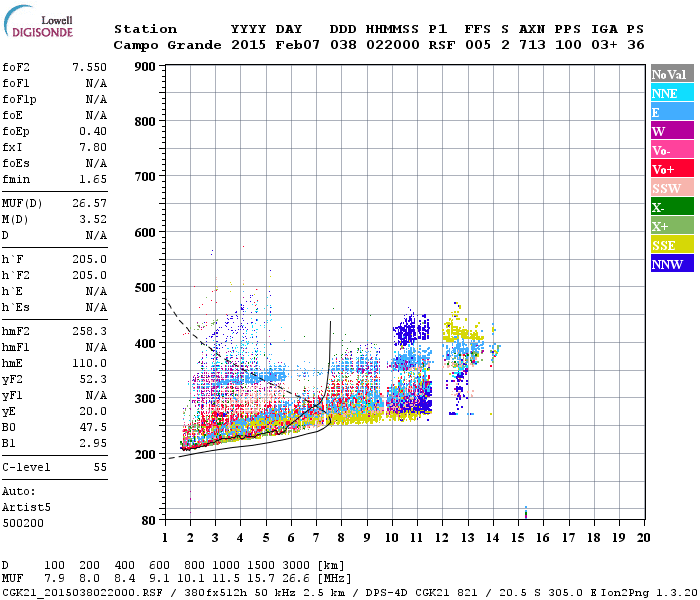Viewport: 700px width, 600px height.
Task: Click the hmF2 value 258.3
Action: pos(90,331)
